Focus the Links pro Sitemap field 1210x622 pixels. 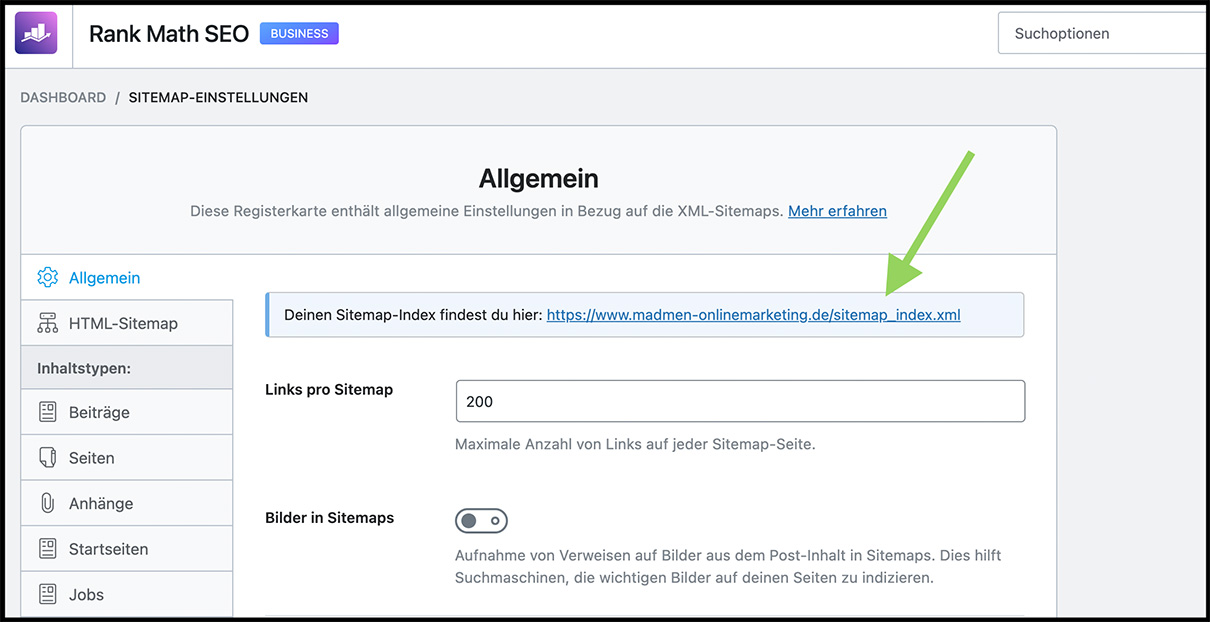740,401
